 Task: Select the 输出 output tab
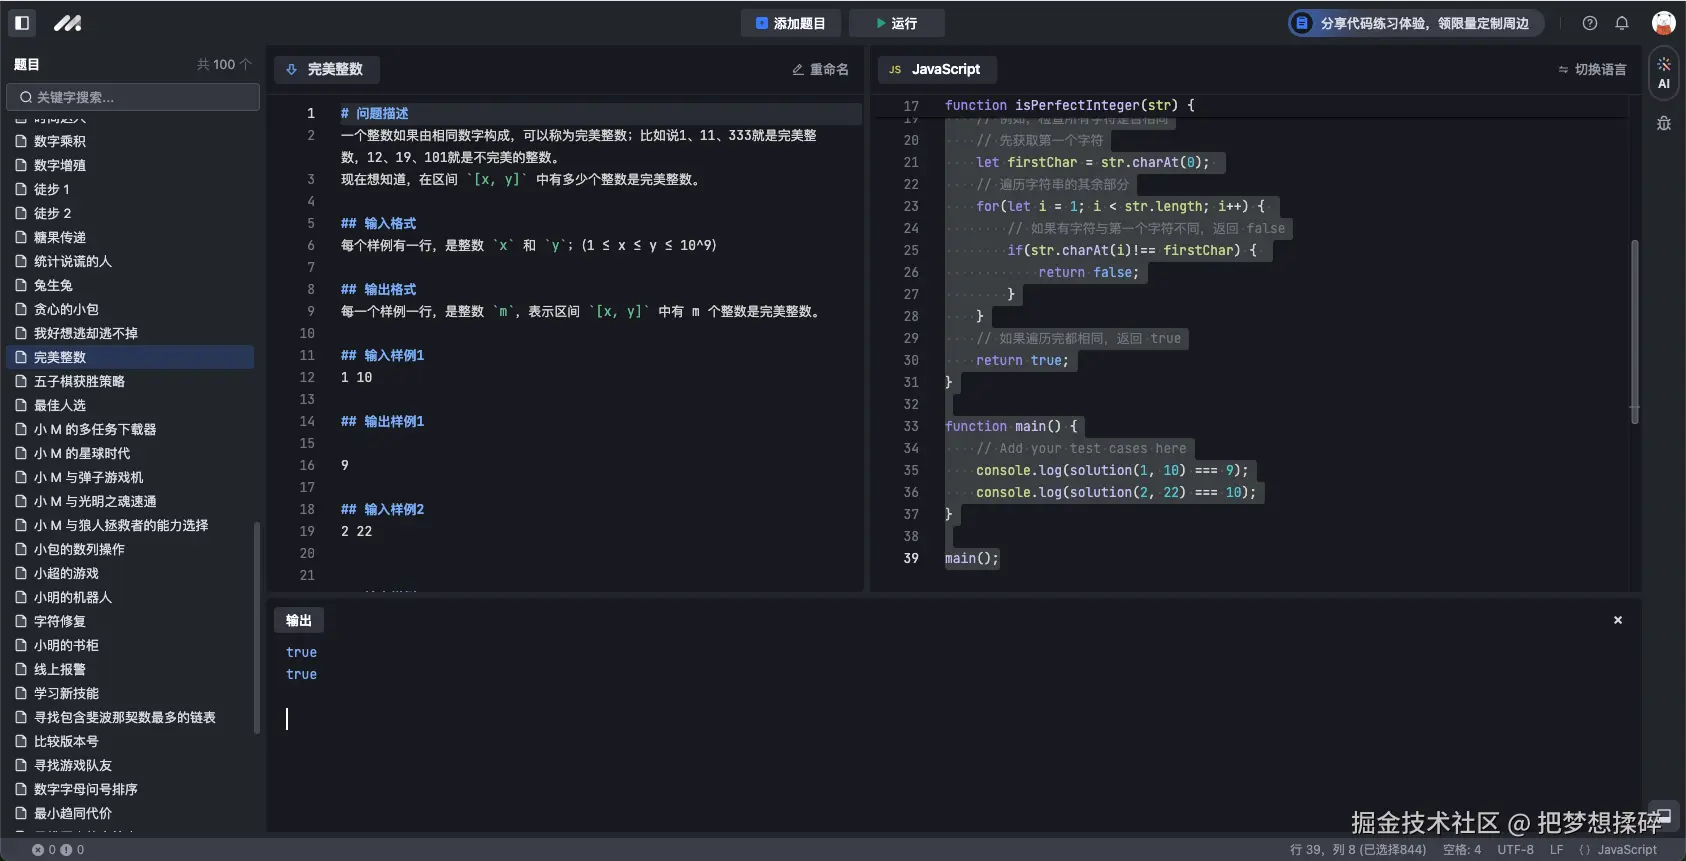298,620
